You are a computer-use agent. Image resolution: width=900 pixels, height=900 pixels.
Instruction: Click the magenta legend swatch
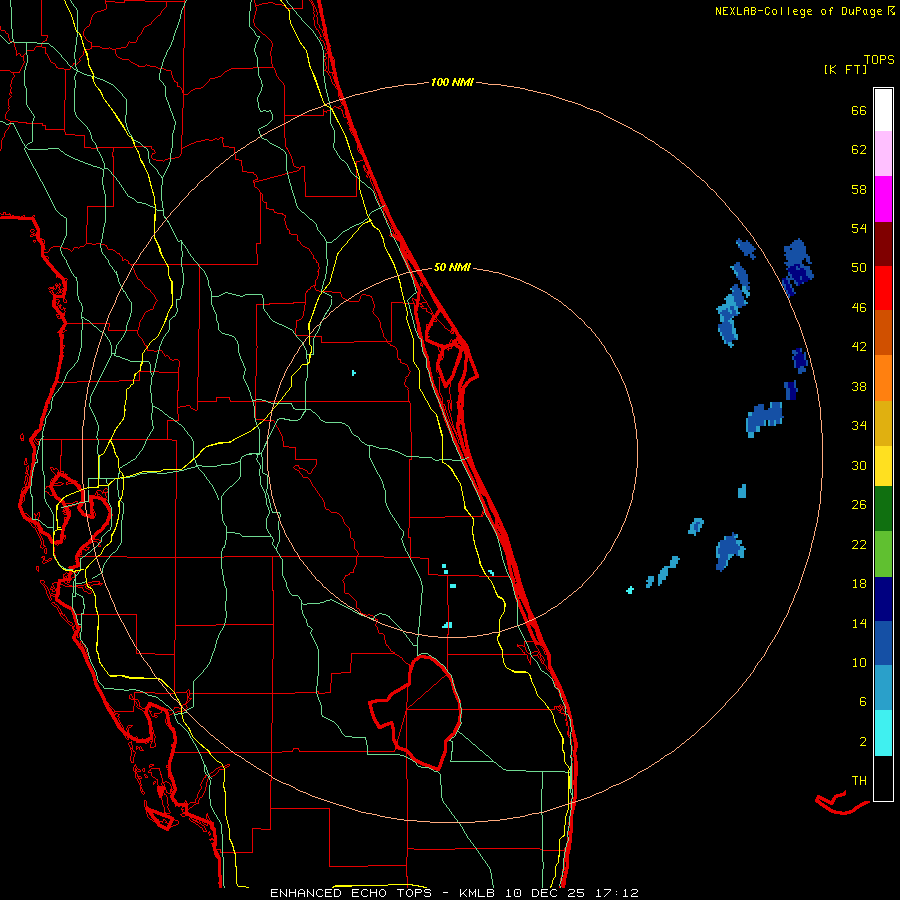pyautogui.click(x=883, y=199)
